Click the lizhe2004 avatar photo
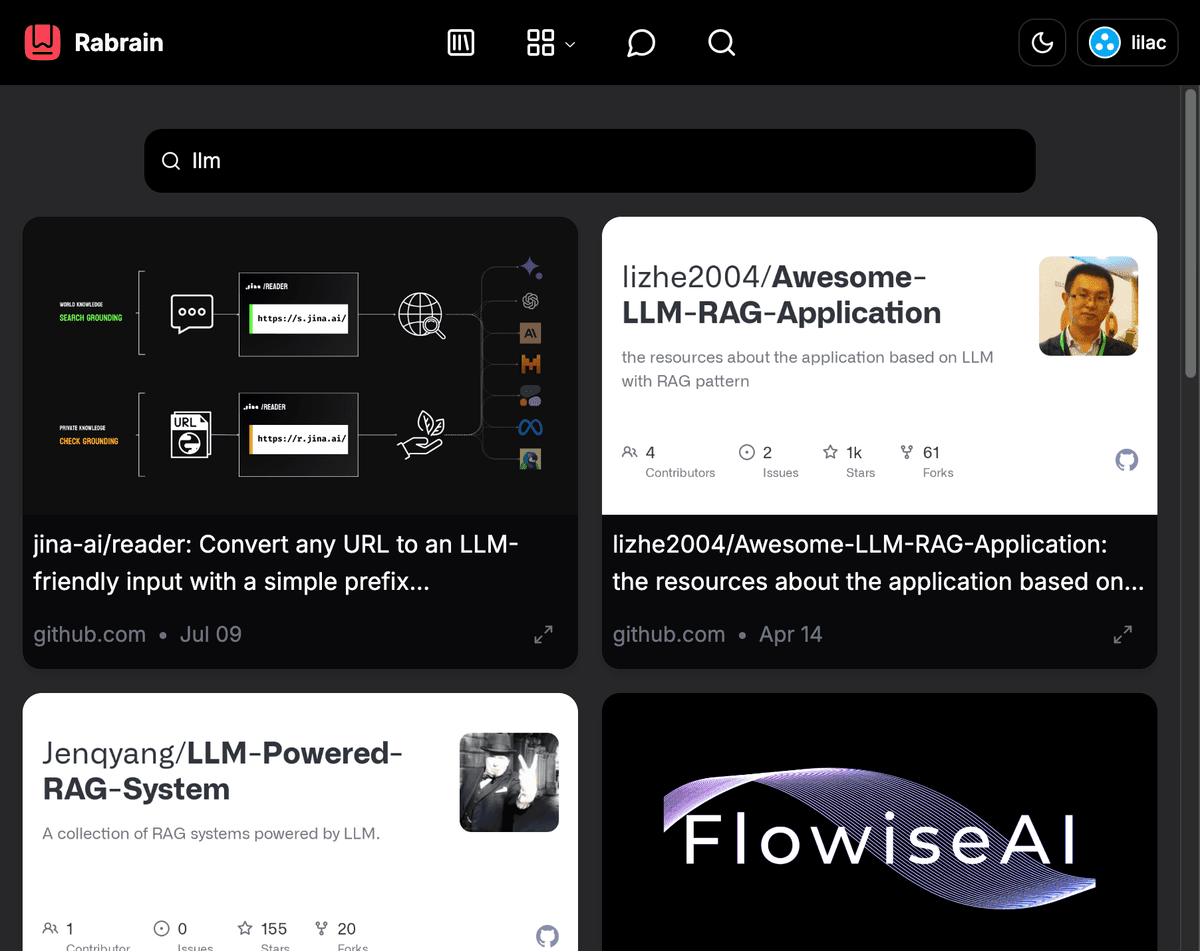 [x=1088, y=306]
